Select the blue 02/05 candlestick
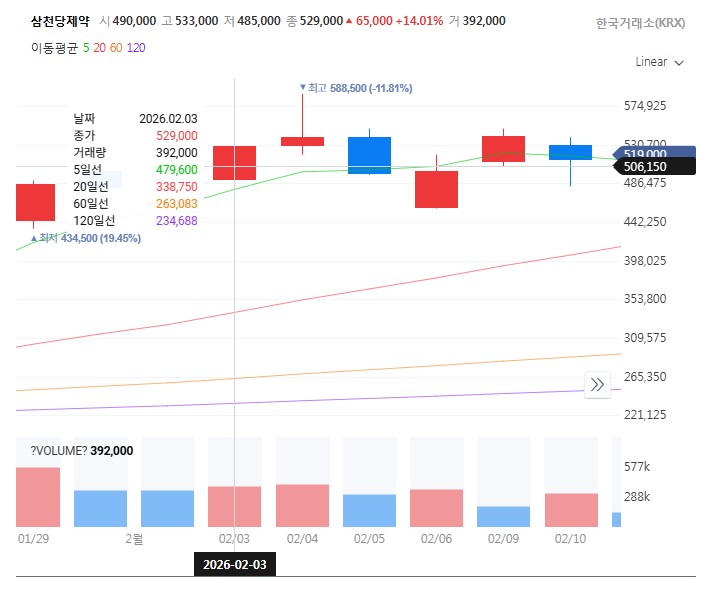The image size is (702, 591). (x=369, y=155)
